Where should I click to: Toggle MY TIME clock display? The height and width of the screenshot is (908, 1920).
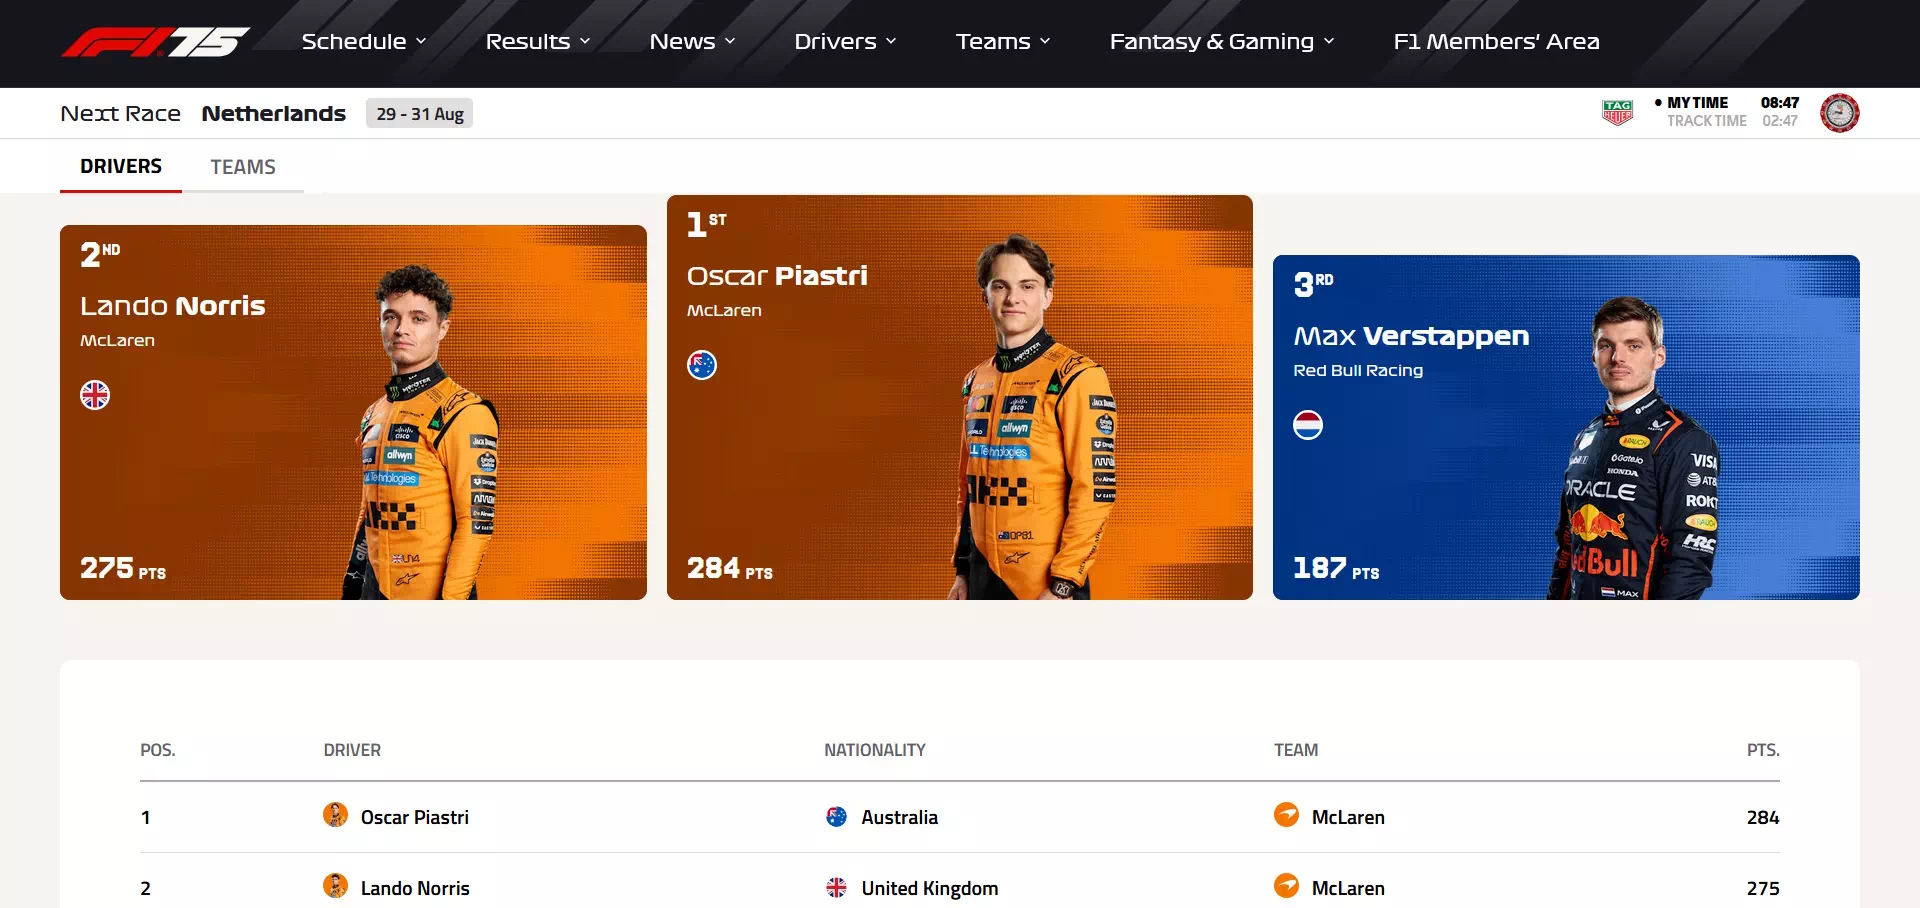(x=1697, y=103)
